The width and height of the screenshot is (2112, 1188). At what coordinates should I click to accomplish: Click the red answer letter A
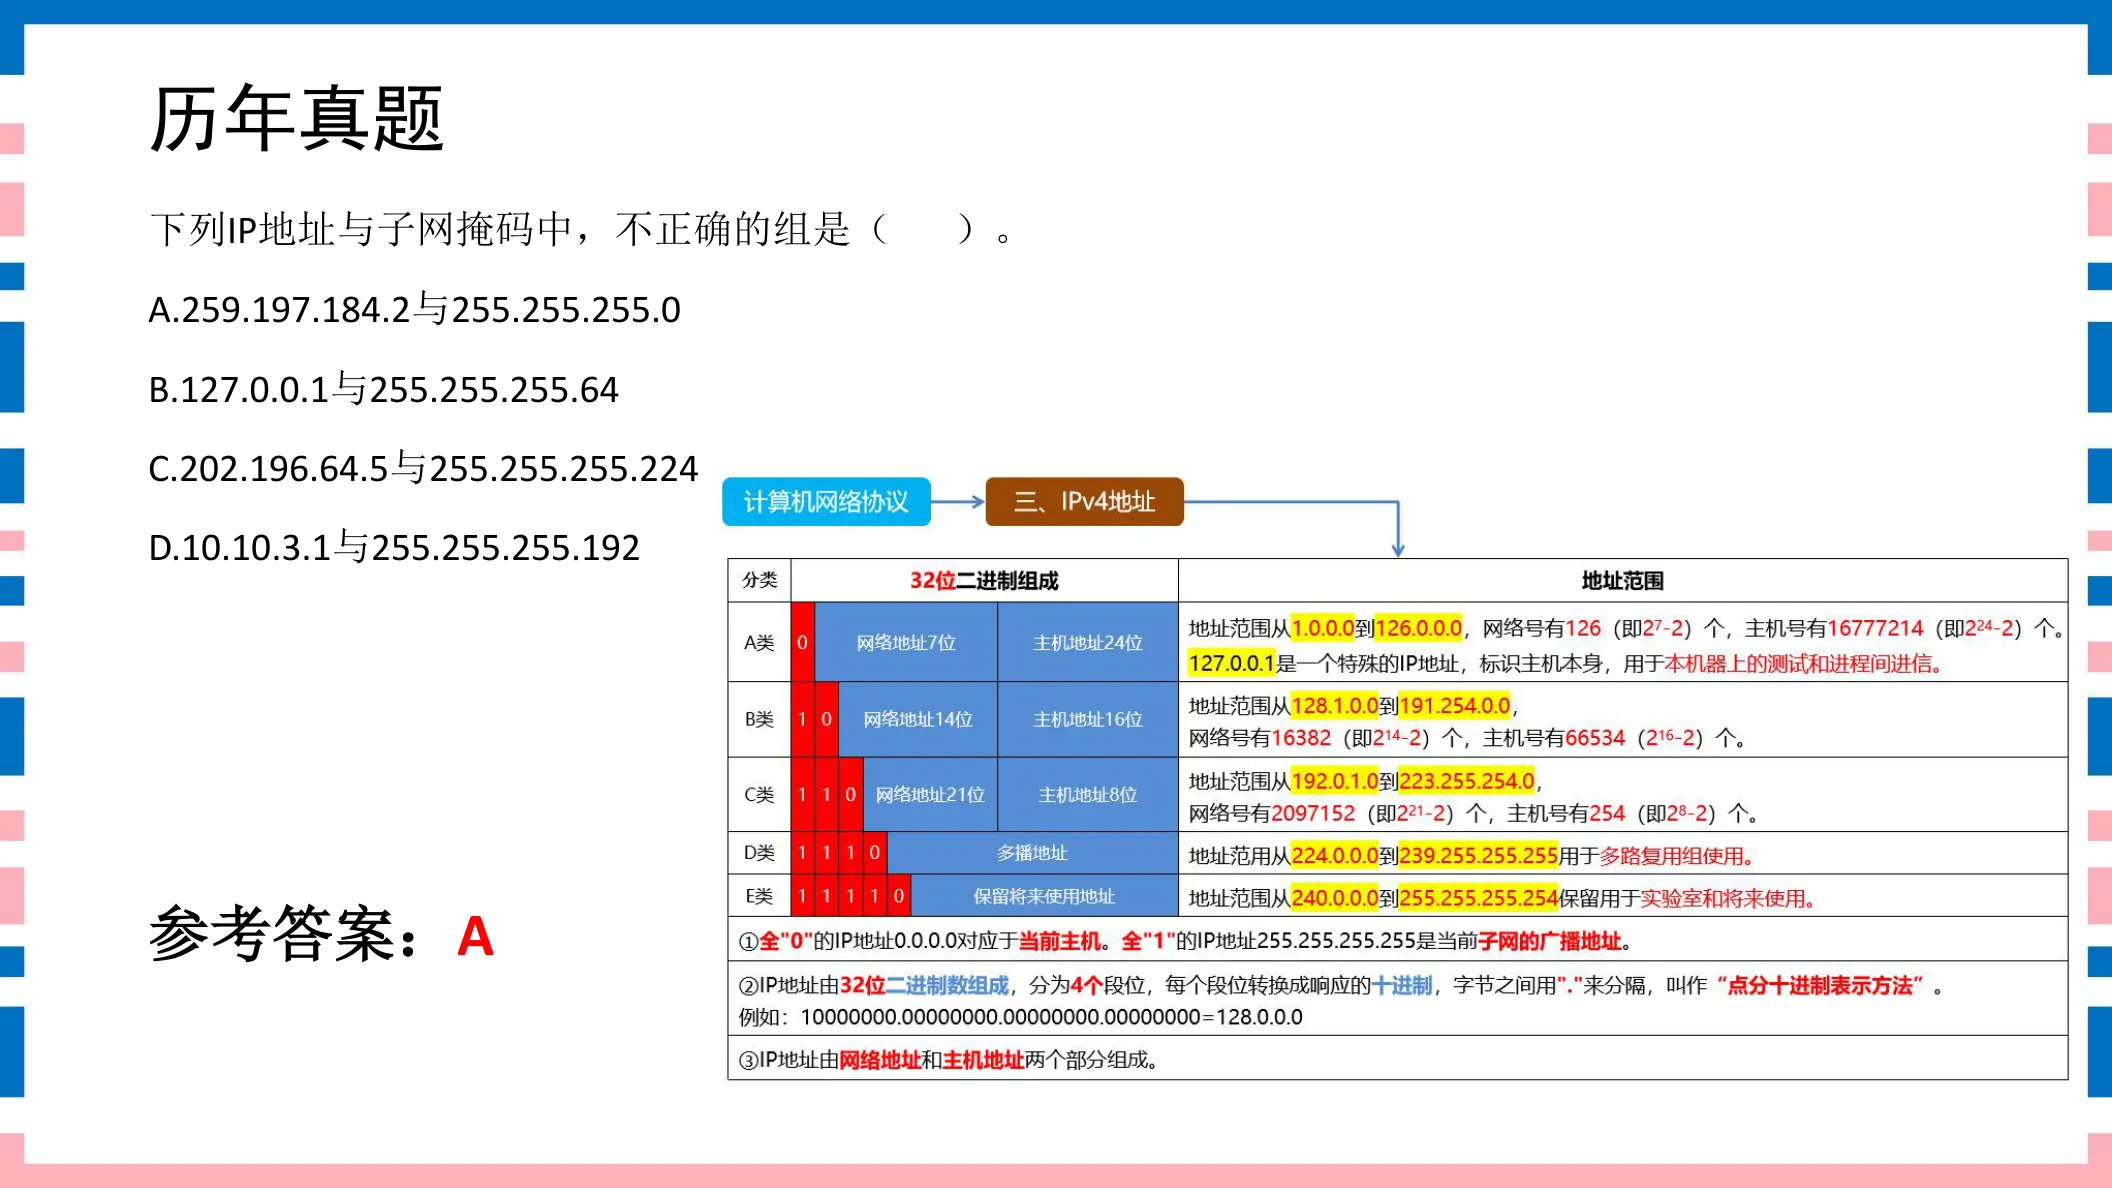click(475, 937)
